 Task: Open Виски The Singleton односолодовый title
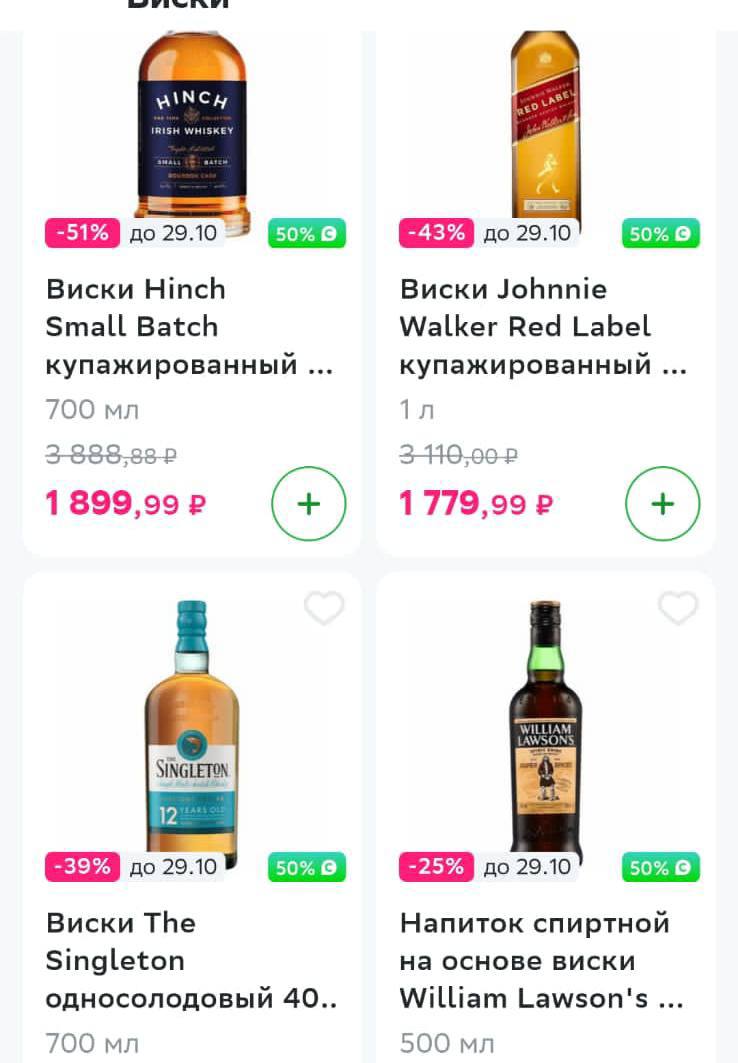[192, 961]
